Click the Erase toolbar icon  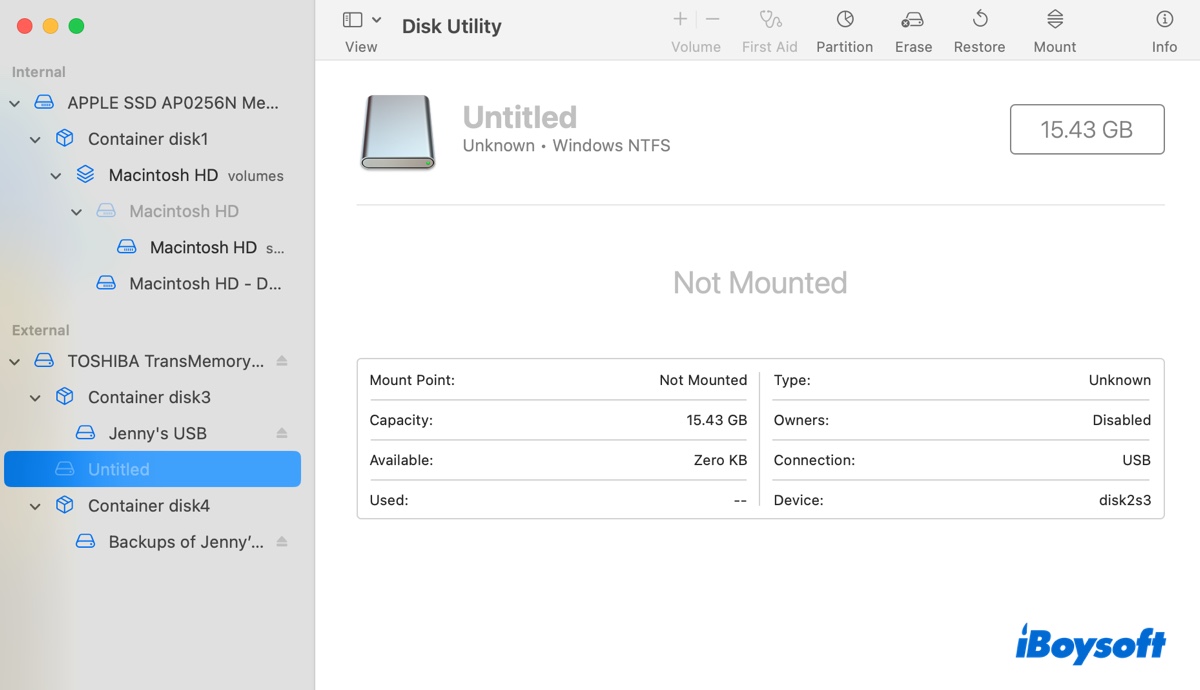(x=912, y=20)
